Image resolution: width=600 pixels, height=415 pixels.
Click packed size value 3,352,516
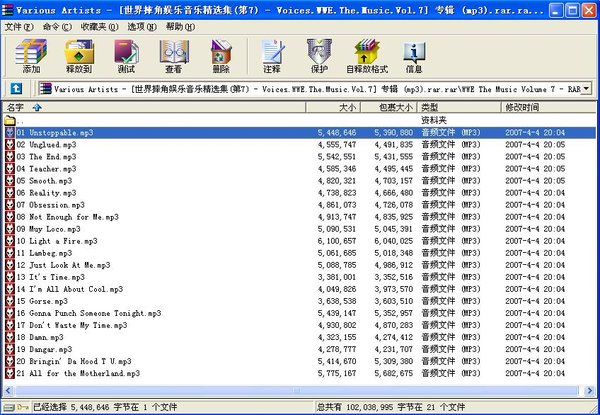point(394,277)
